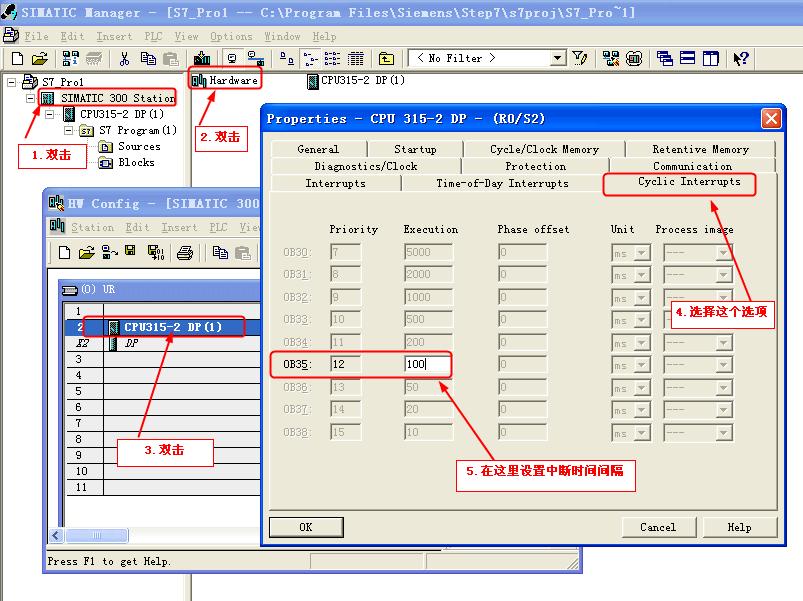Collapse the S7 Program(1) tree node
803x601 pixels.
pyautogui.click(x=68, y=131)
